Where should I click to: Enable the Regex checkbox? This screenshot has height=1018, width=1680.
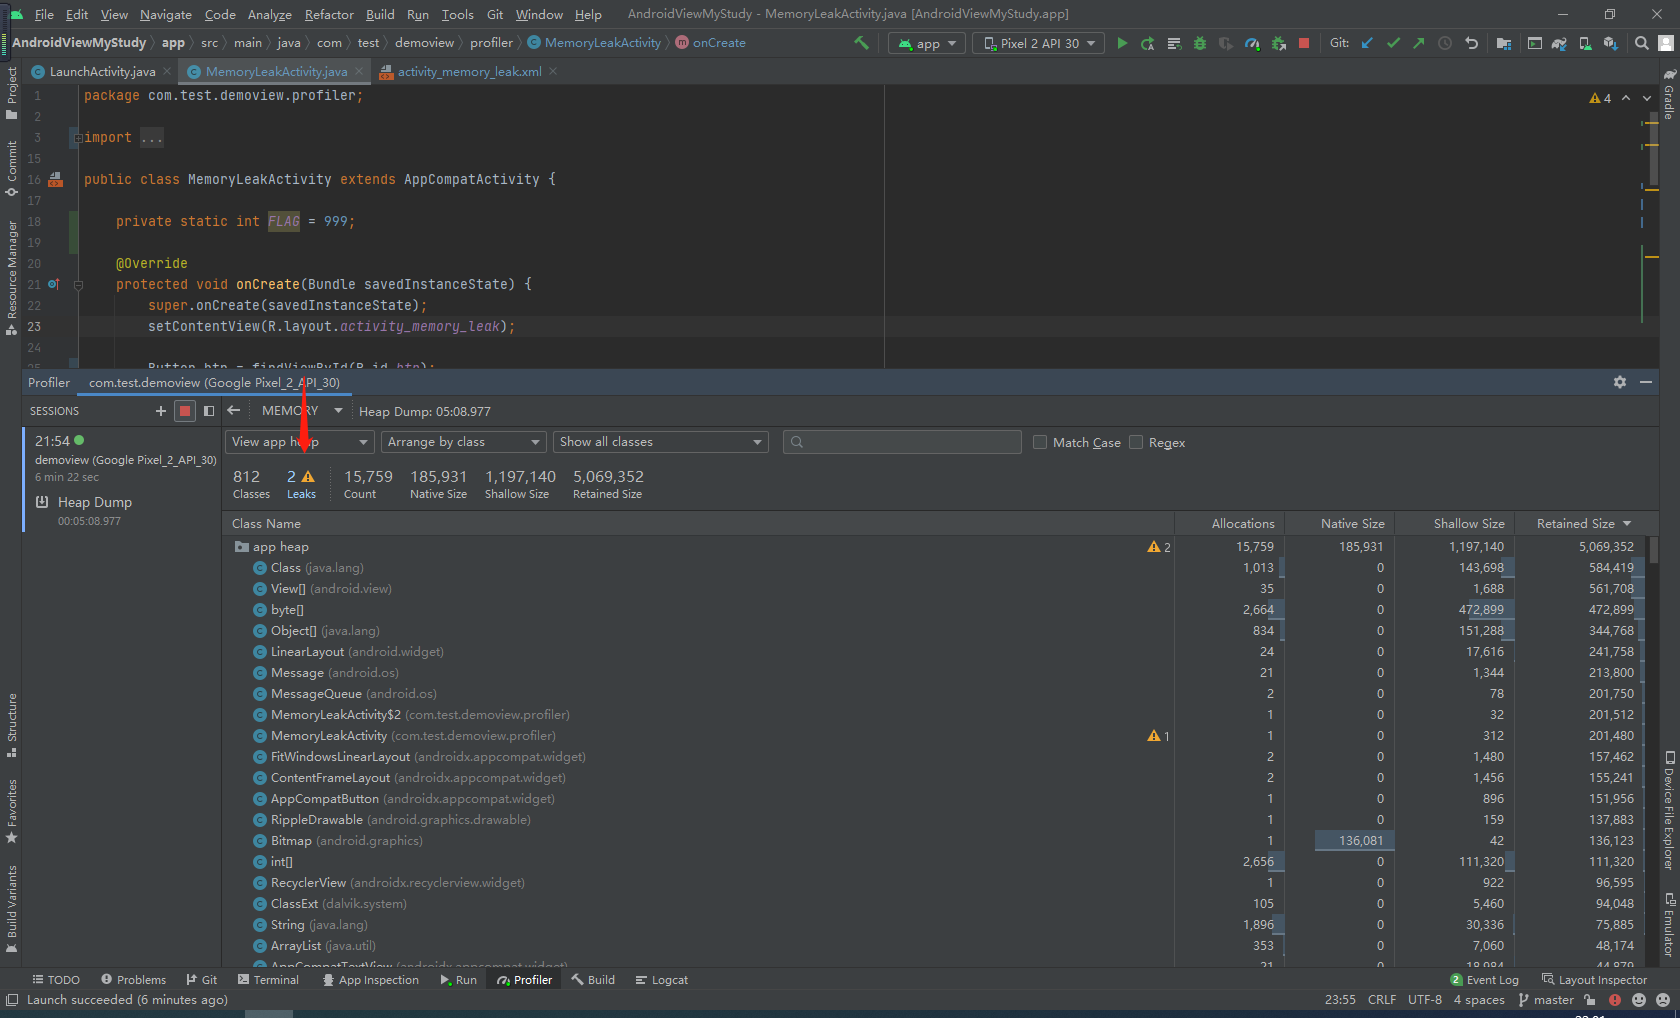1136,442
